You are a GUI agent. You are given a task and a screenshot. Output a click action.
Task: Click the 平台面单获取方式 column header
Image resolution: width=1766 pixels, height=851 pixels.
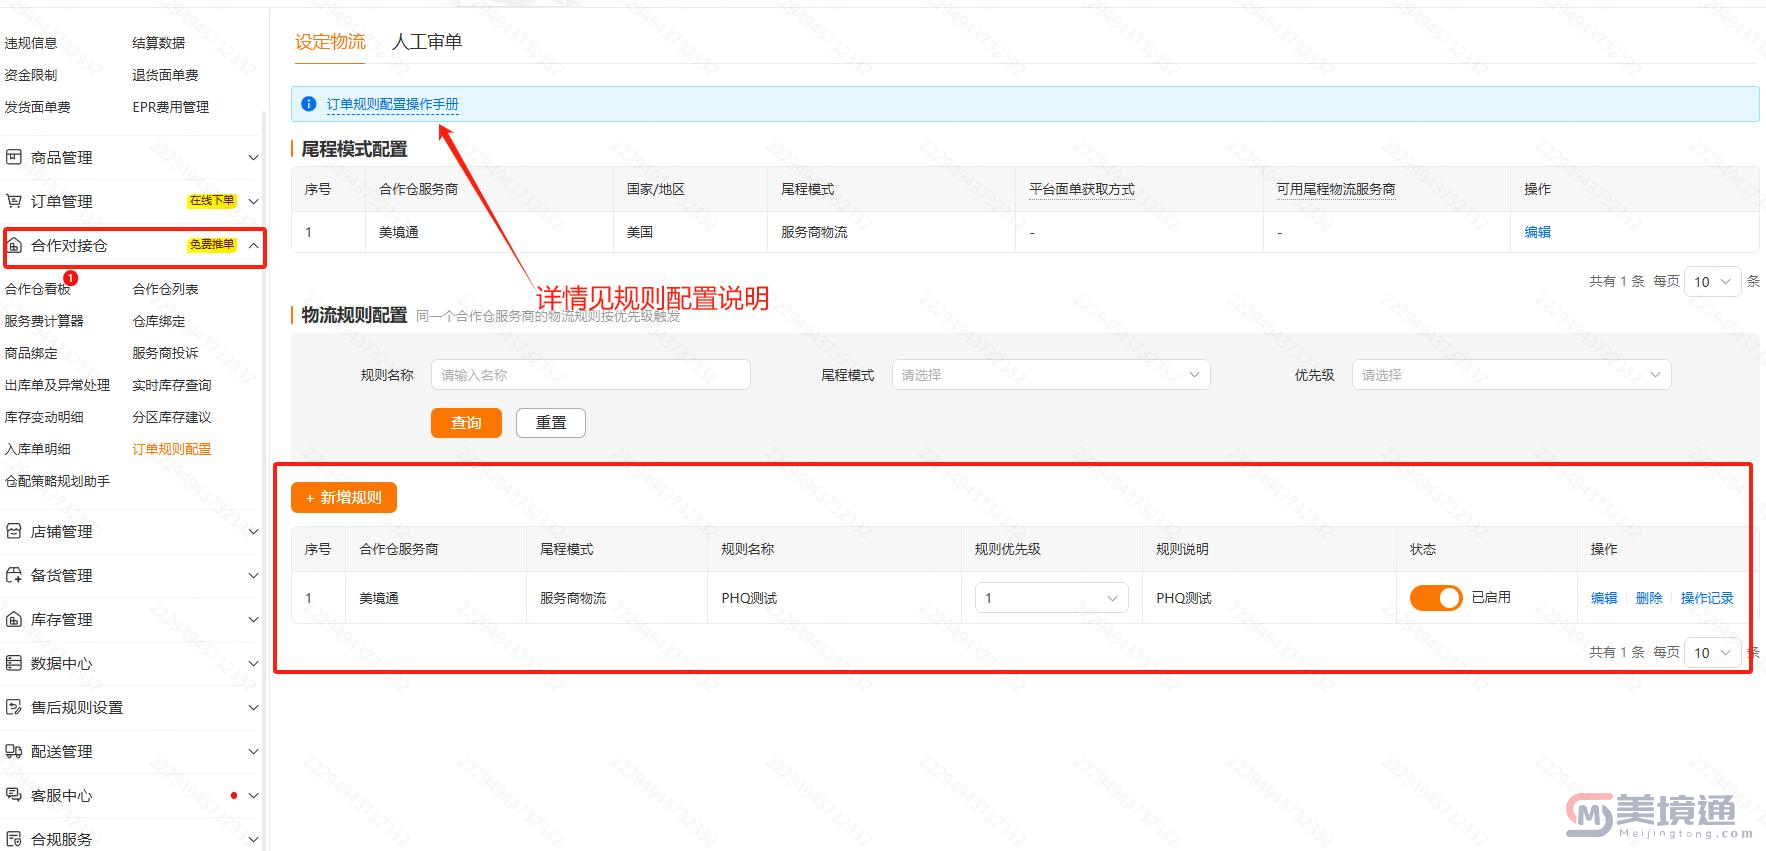coord(1082,189)
